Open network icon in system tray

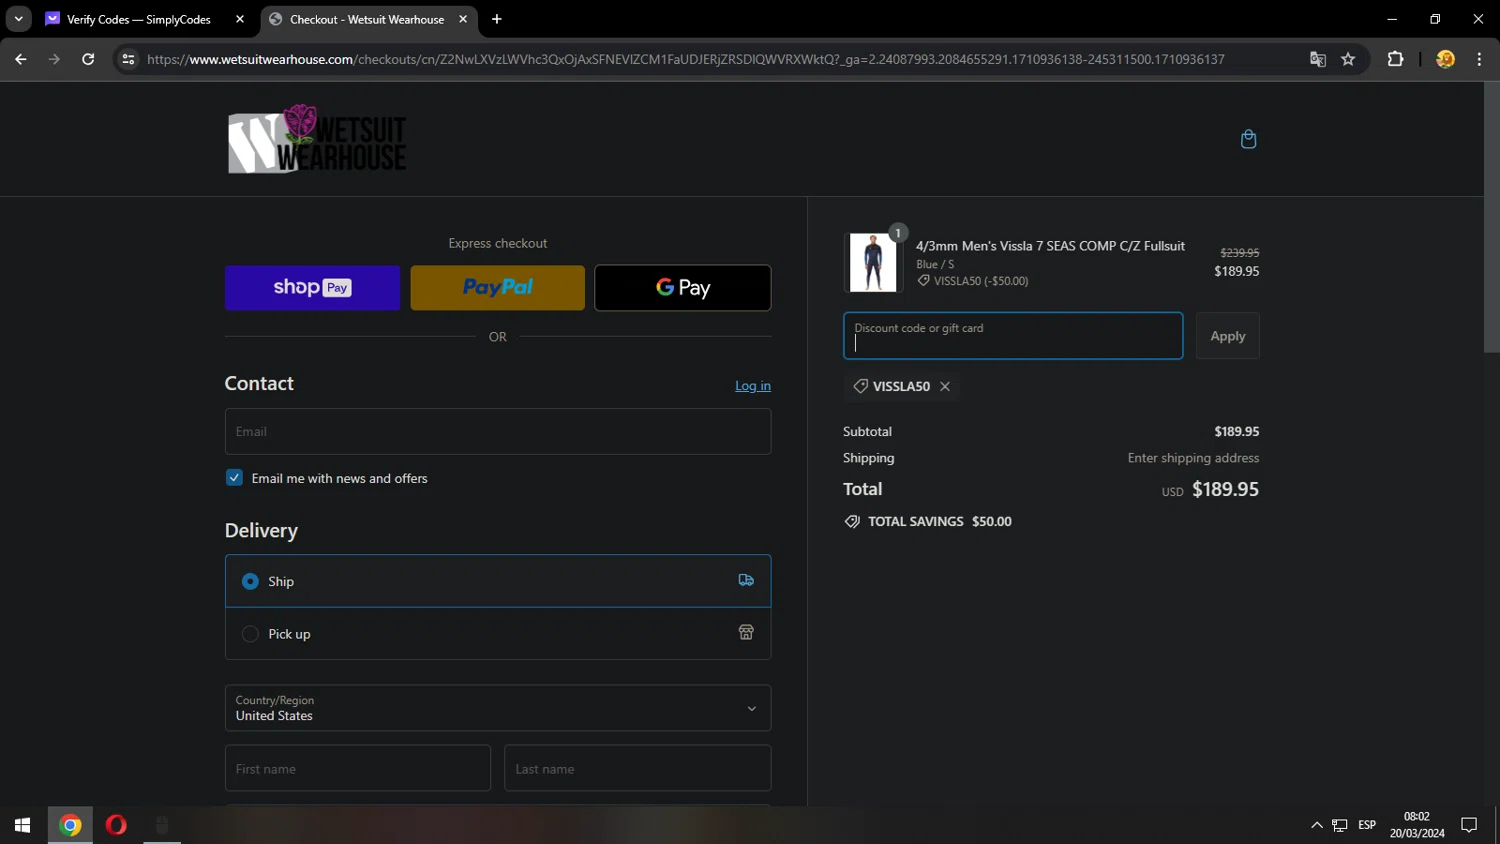[x=1340, y=825]
